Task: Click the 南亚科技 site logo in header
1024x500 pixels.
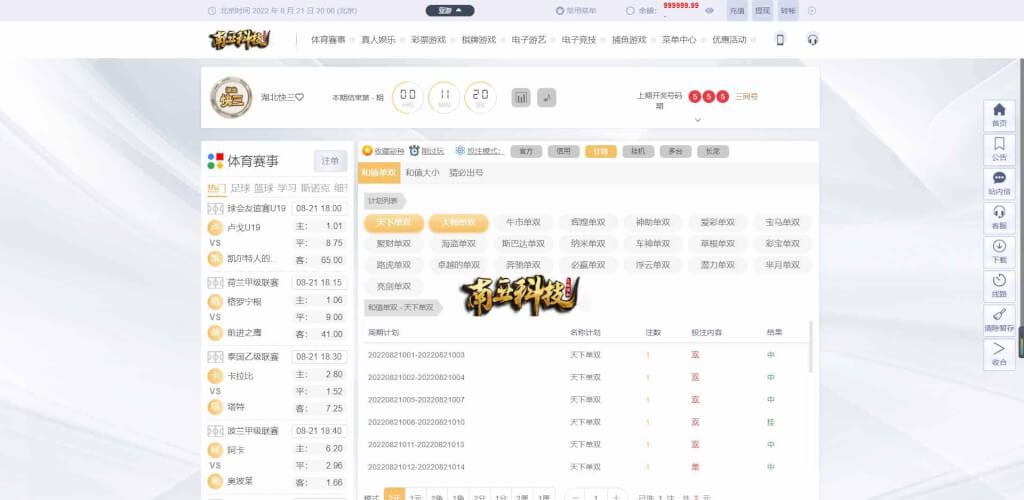Action: 240,39
